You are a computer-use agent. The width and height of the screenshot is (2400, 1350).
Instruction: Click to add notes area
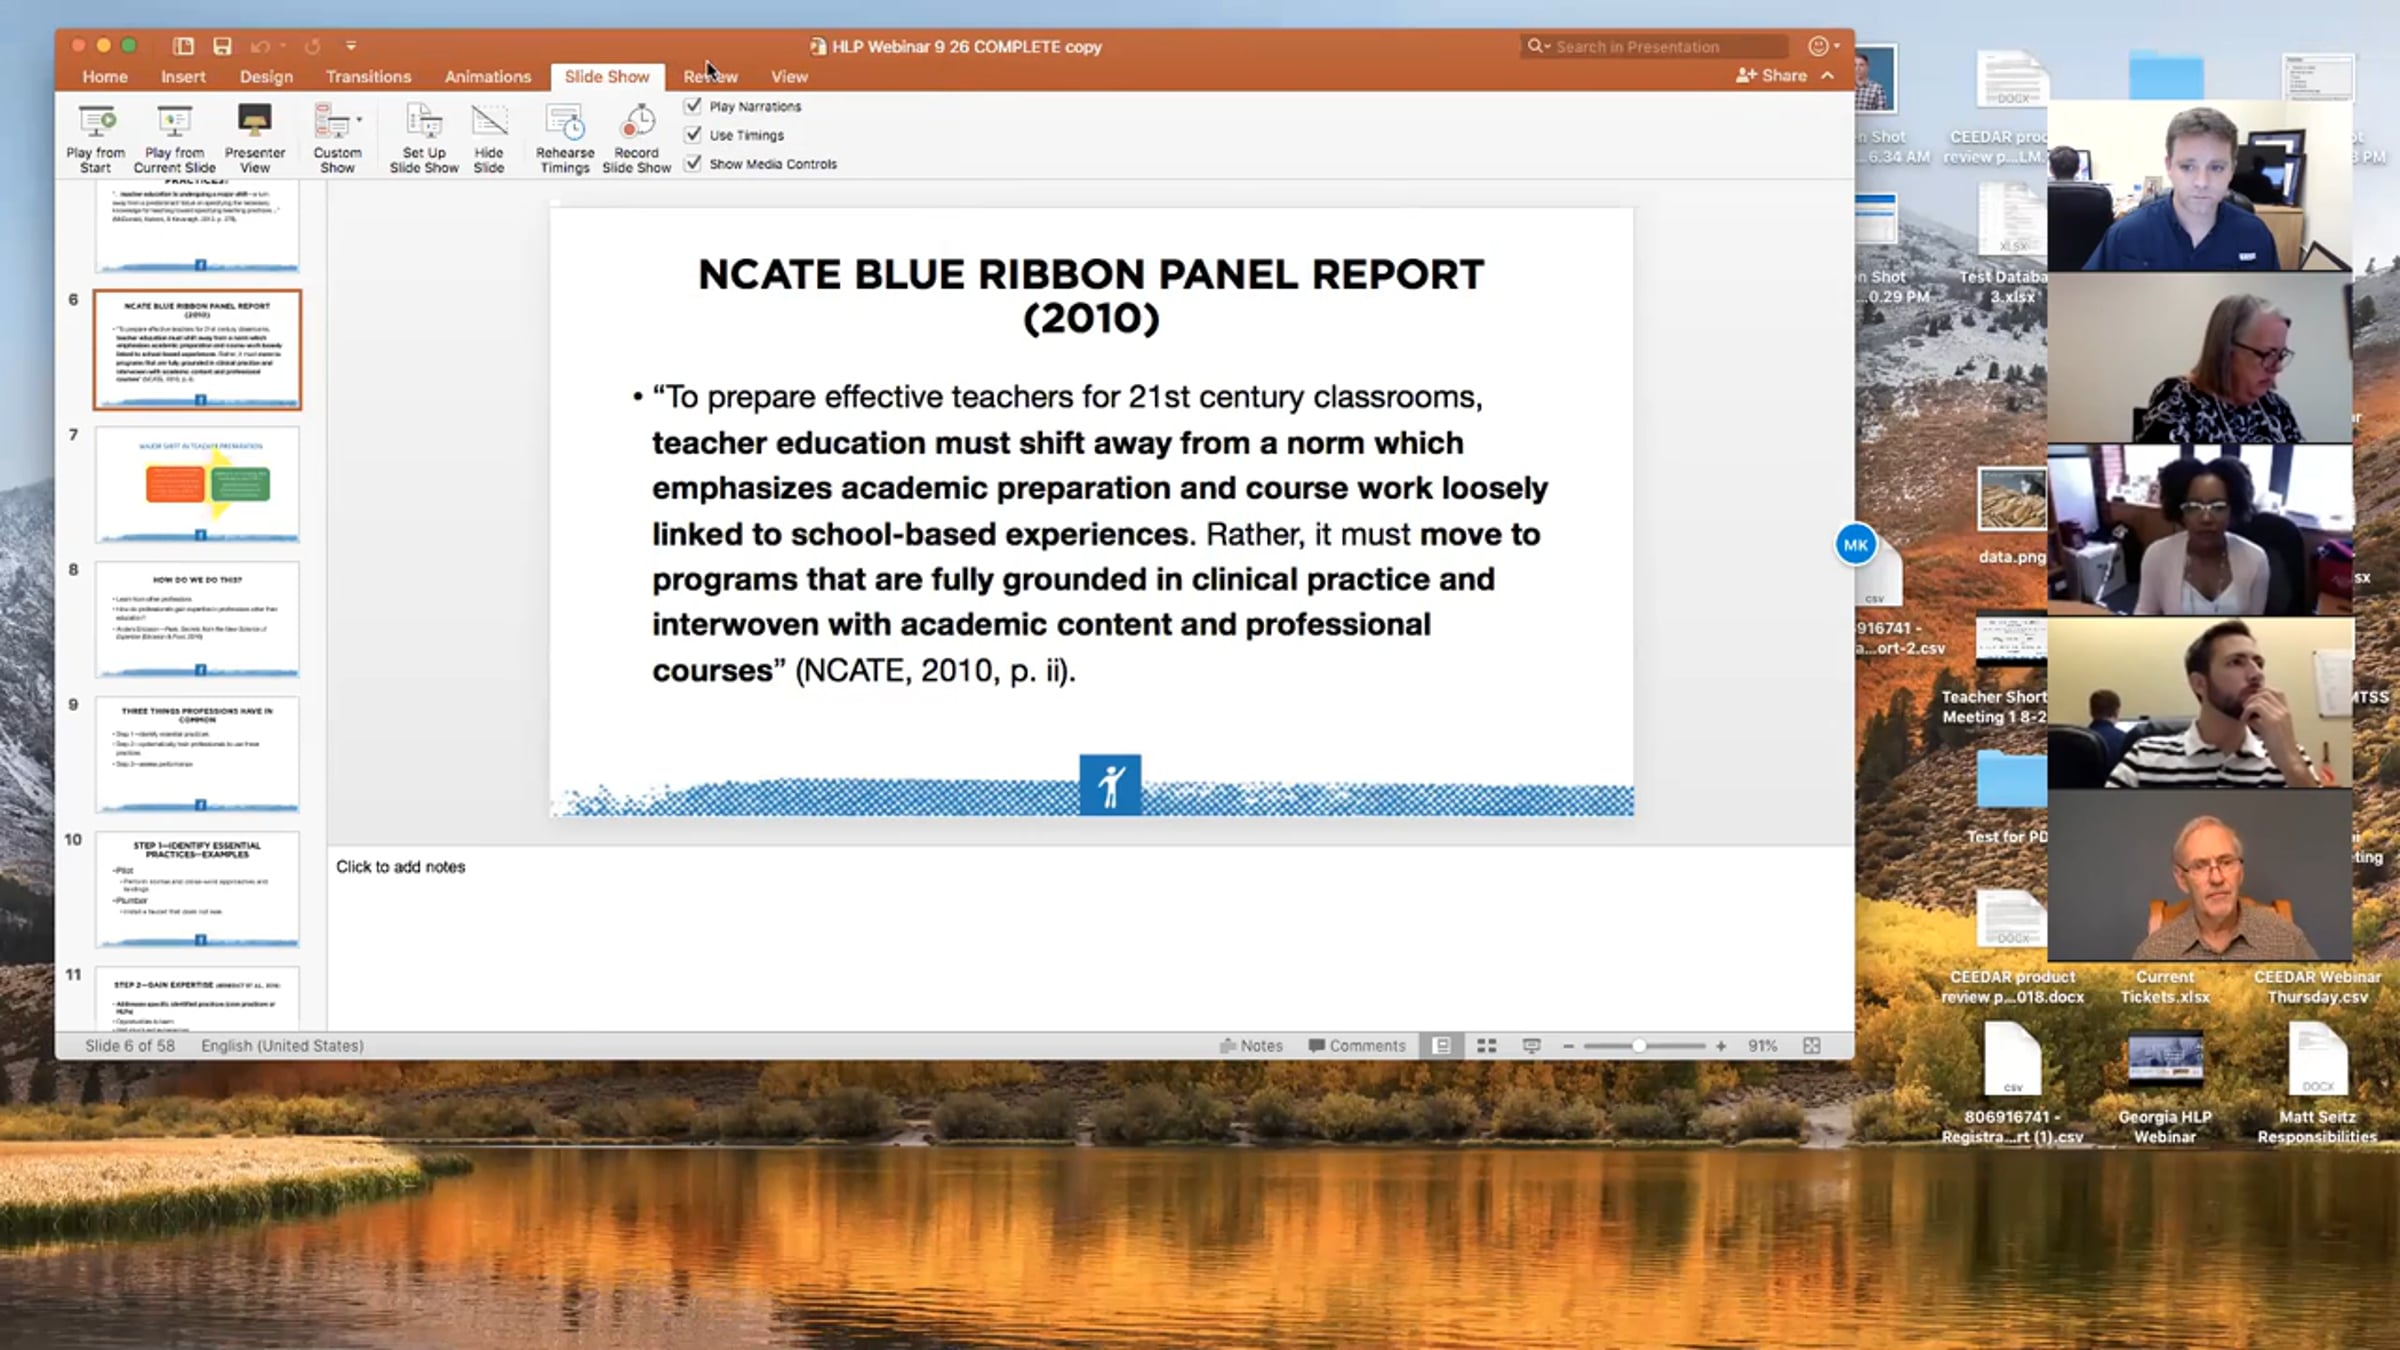1090,938
